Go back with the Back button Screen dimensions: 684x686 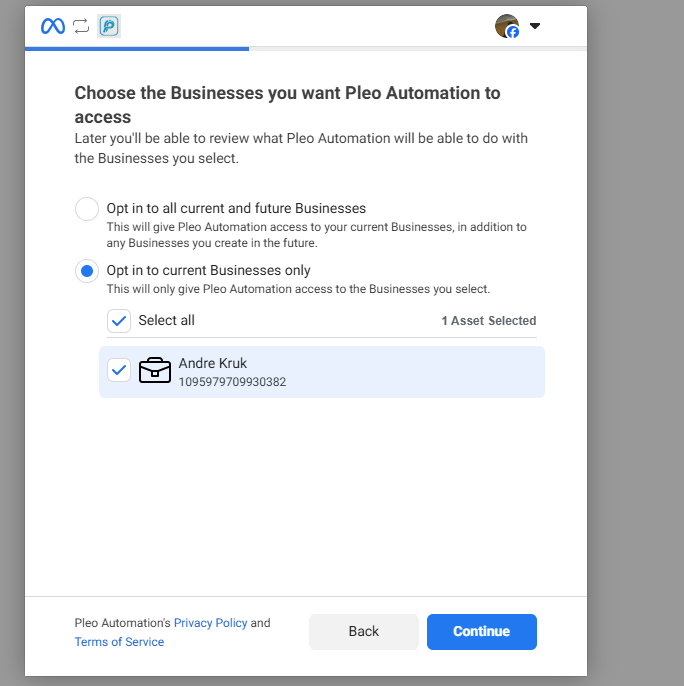[x=364, y=632]
